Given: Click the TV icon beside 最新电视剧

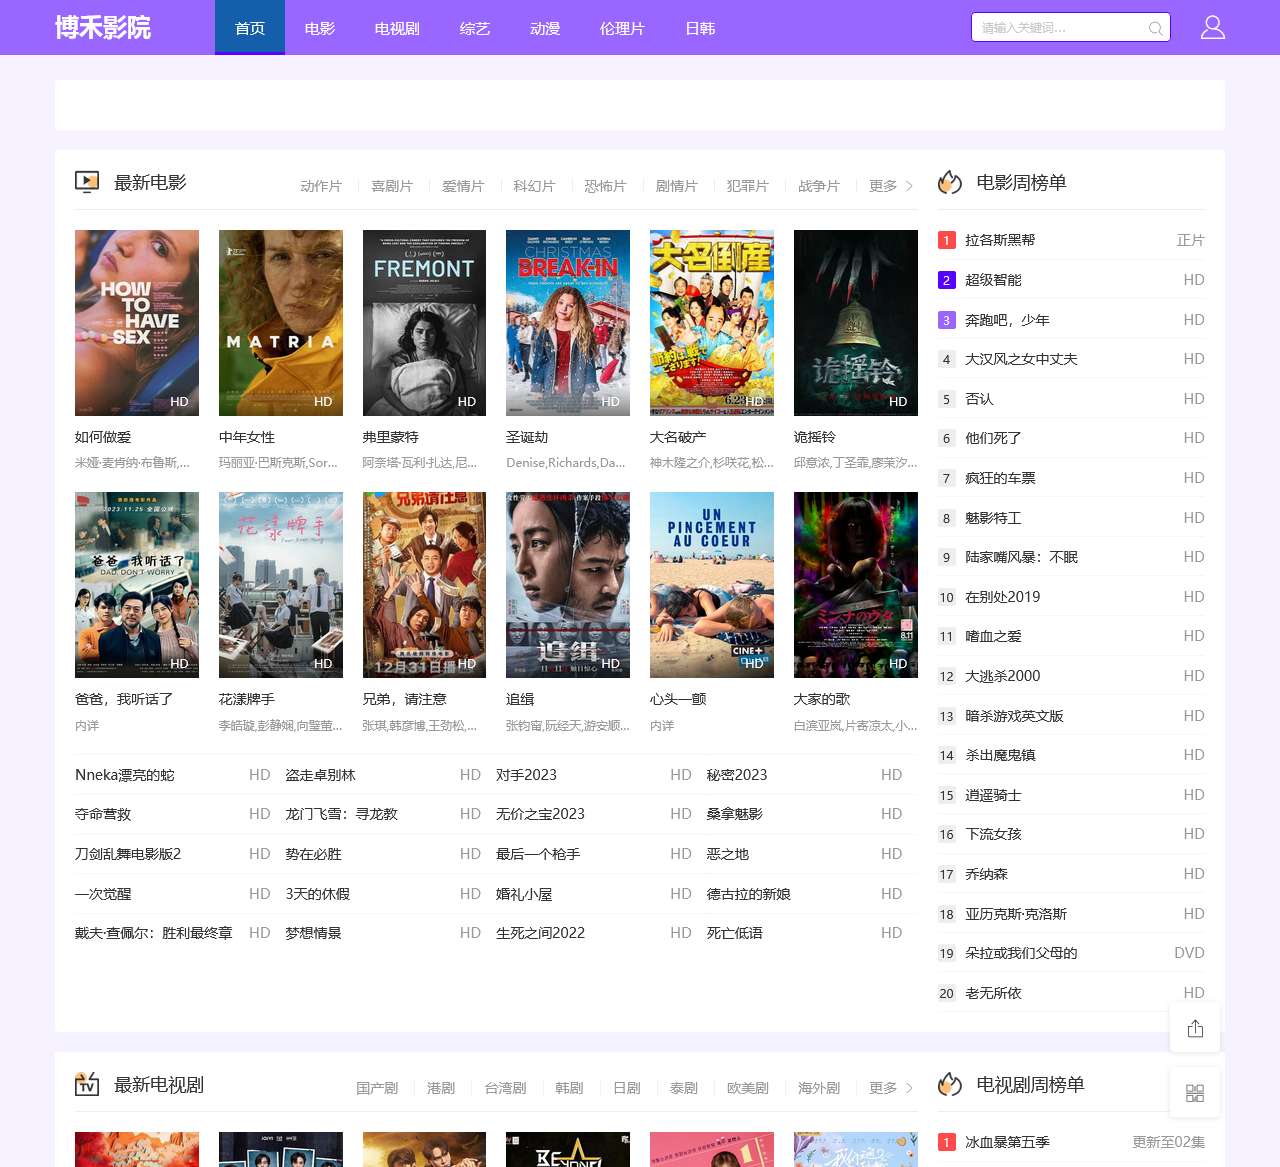Looking at the screenshot, I should point(87,1084).
